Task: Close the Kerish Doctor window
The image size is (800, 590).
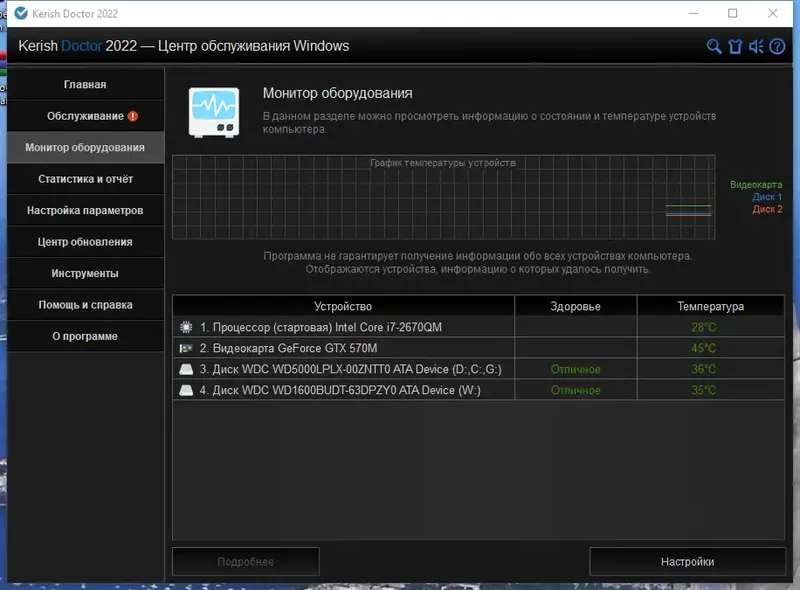Action: point(772,13)
